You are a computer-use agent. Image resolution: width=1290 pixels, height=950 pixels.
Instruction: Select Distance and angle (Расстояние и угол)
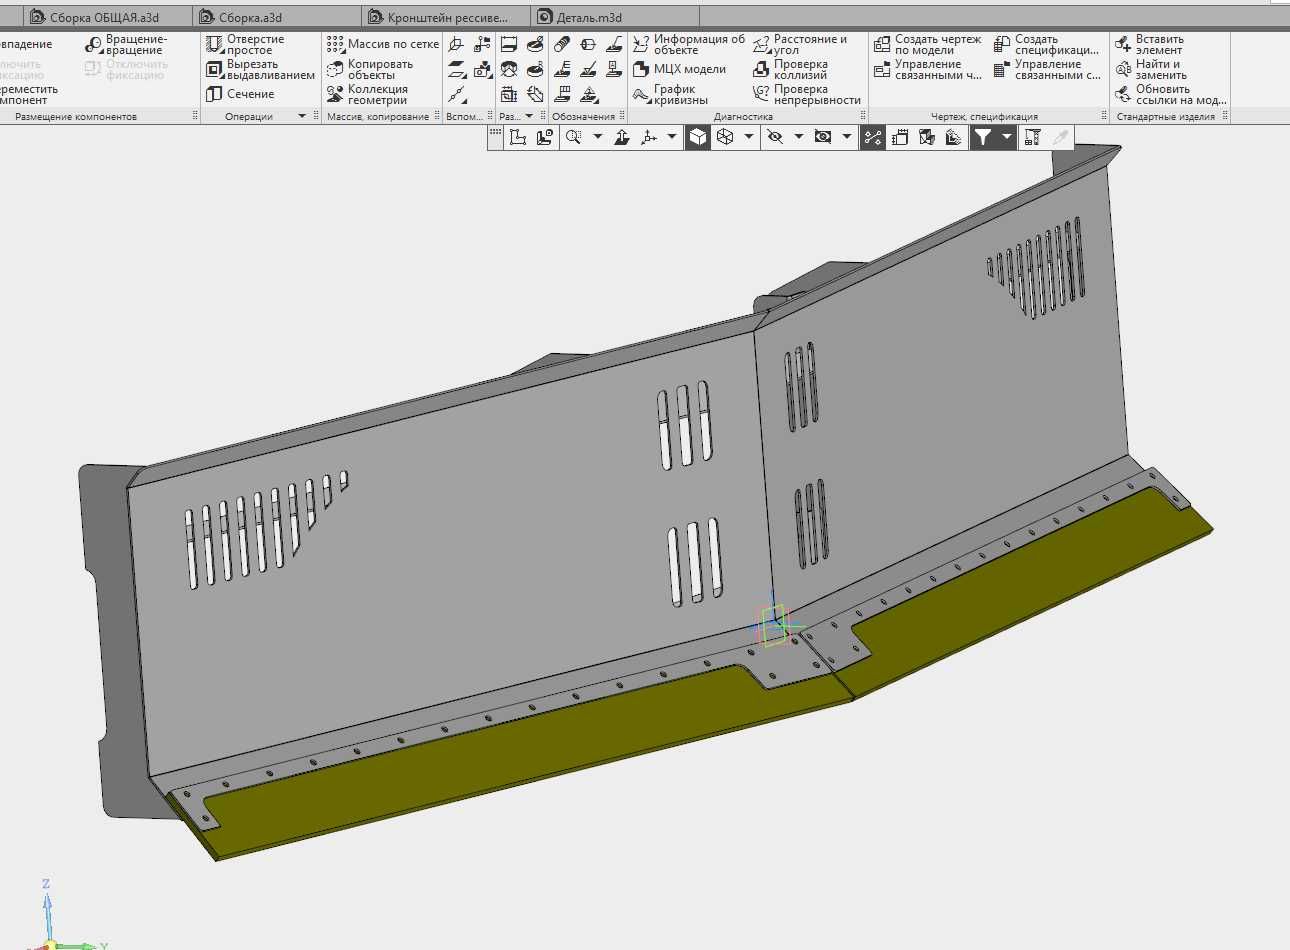click(800, 44)
